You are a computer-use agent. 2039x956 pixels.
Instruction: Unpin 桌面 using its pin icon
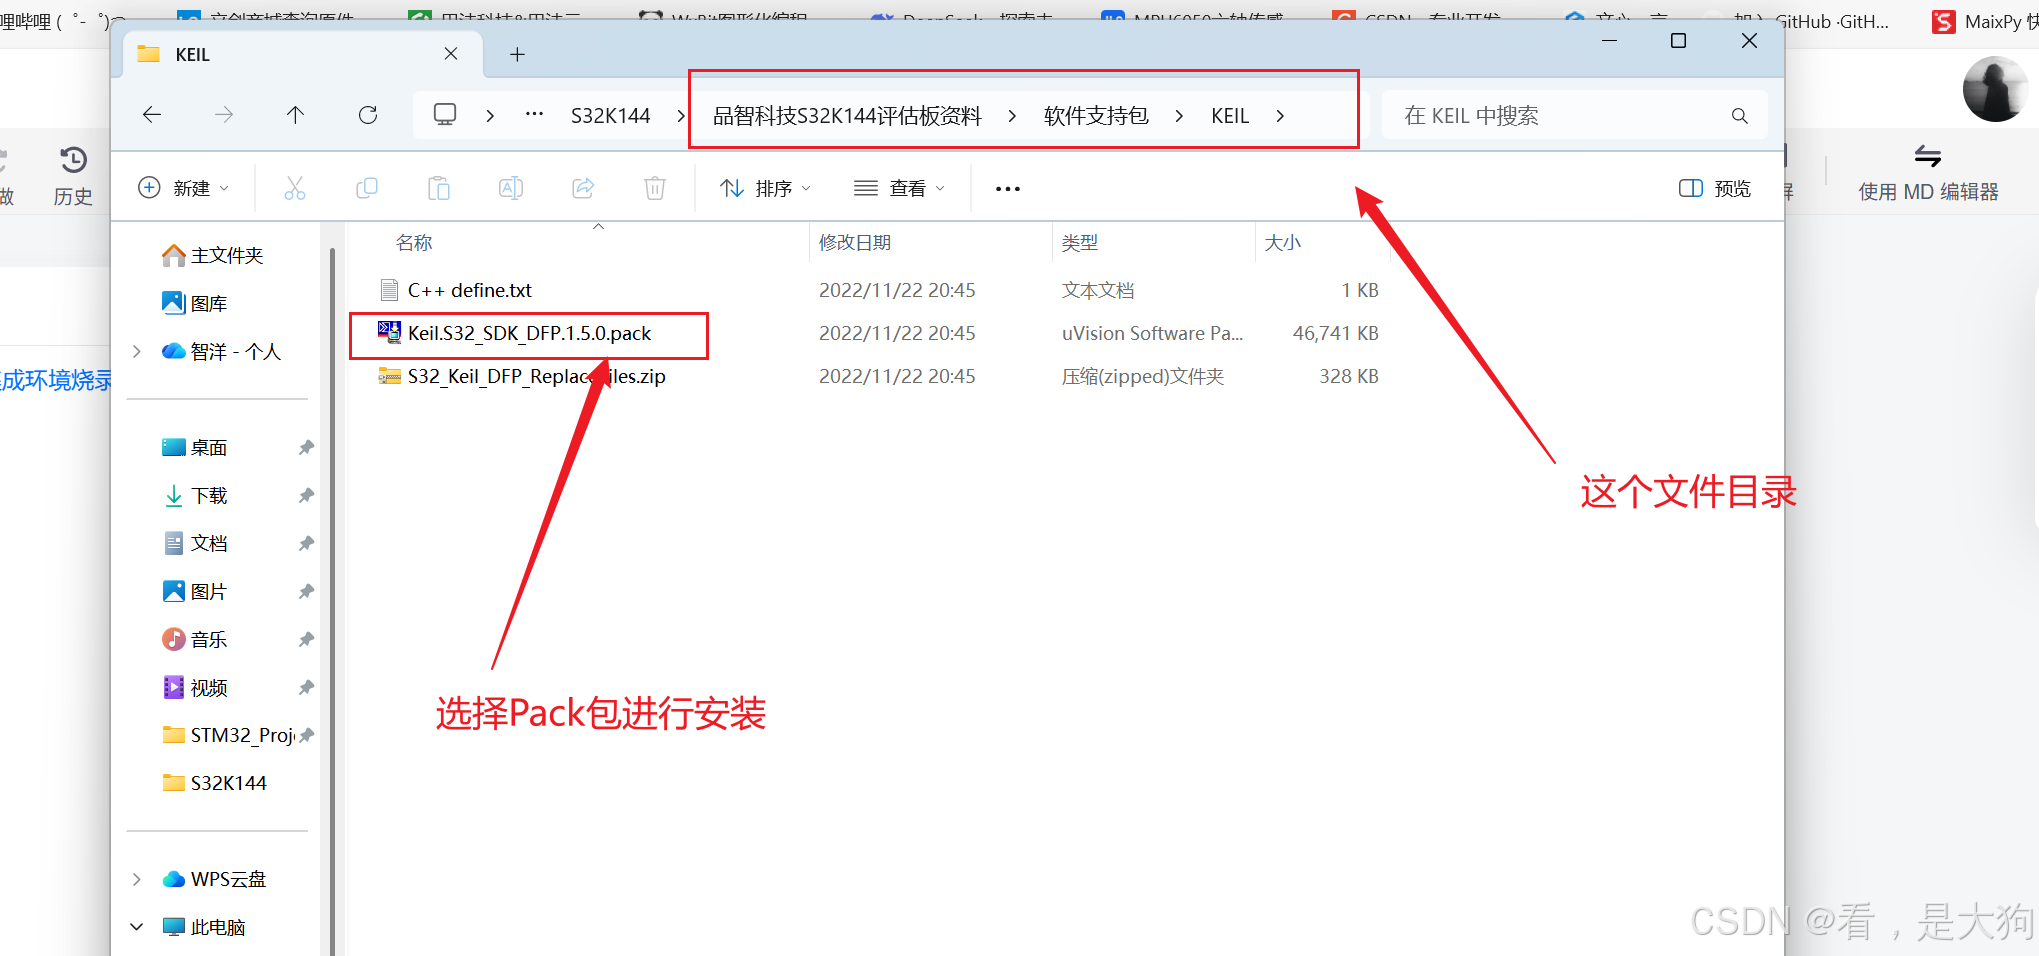click(x=306, y=448)
